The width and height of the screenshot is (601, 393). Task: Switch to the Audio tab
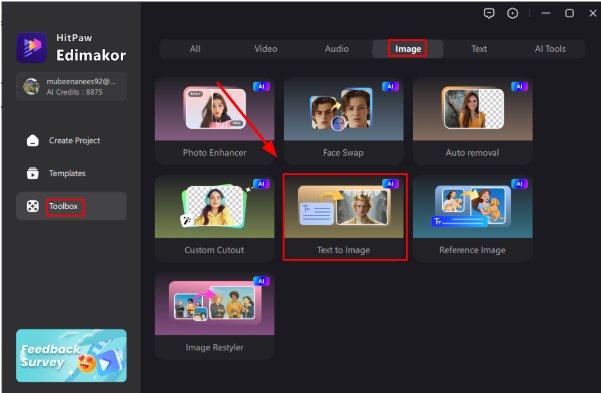pos(337,49)
